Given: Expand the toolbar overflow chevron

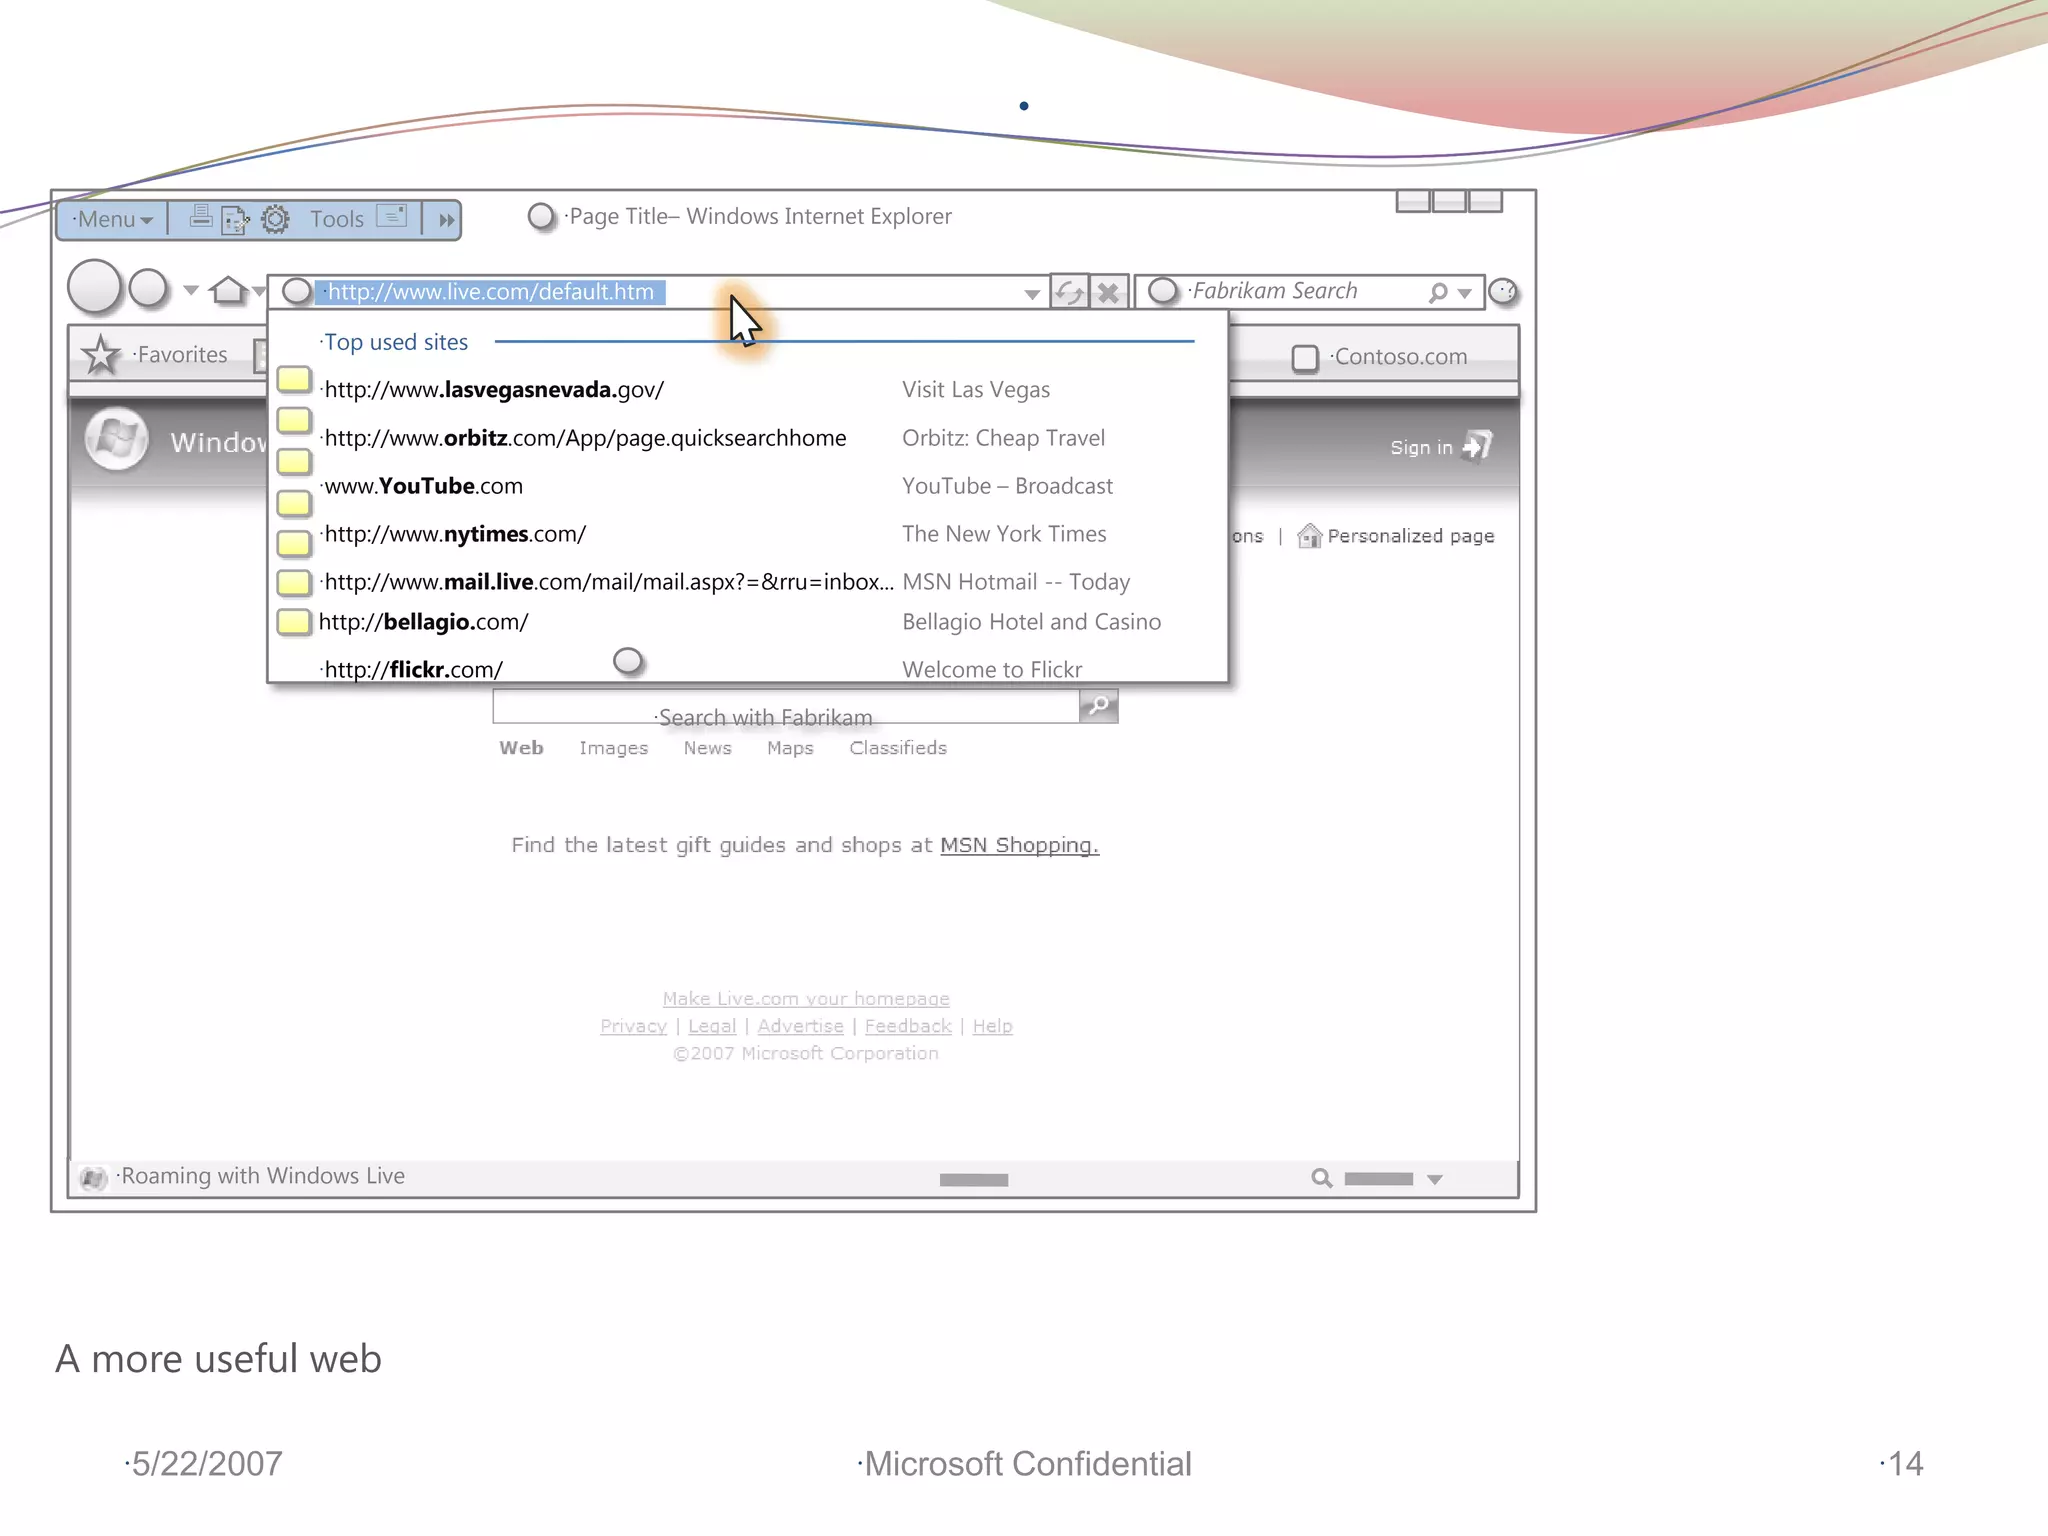Looking at the screenshot, I should coord(446,220).
